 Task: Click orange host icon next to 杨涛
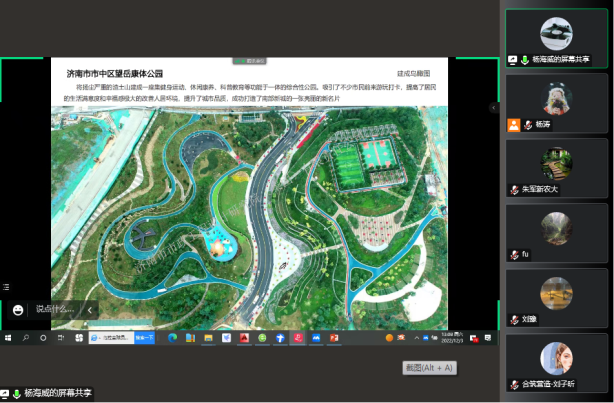[x=514, y=125]
